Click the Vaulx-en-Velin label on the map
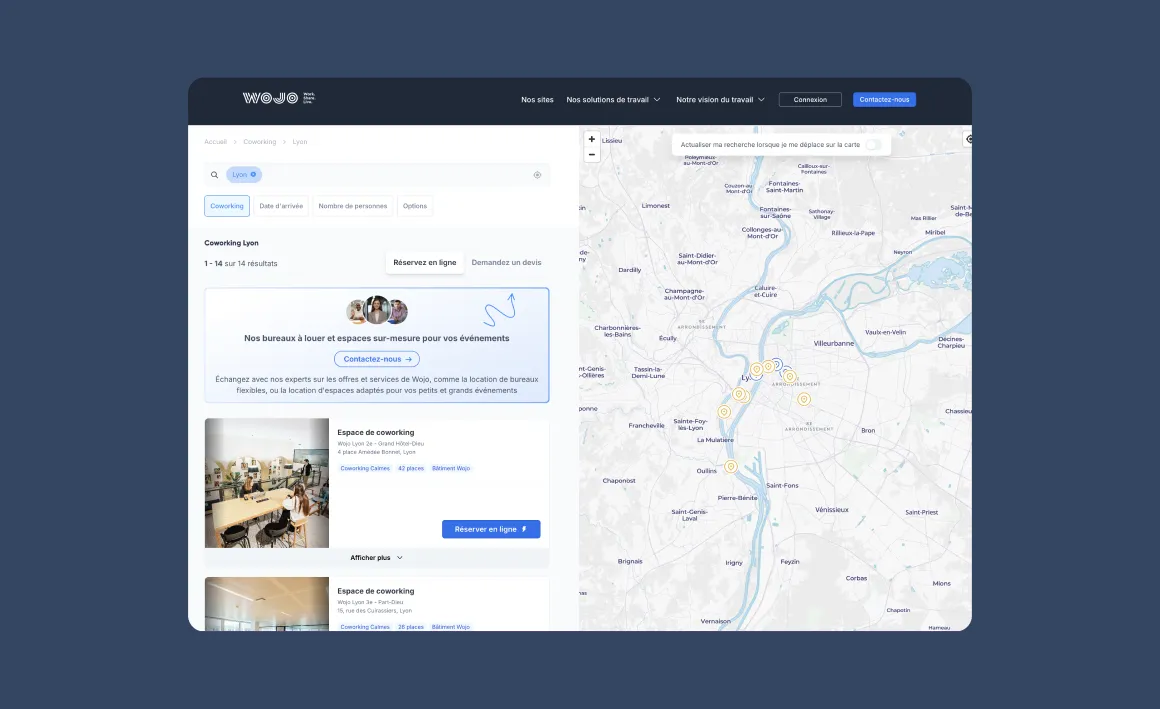 pyautogui.click(x=886, y=332)
